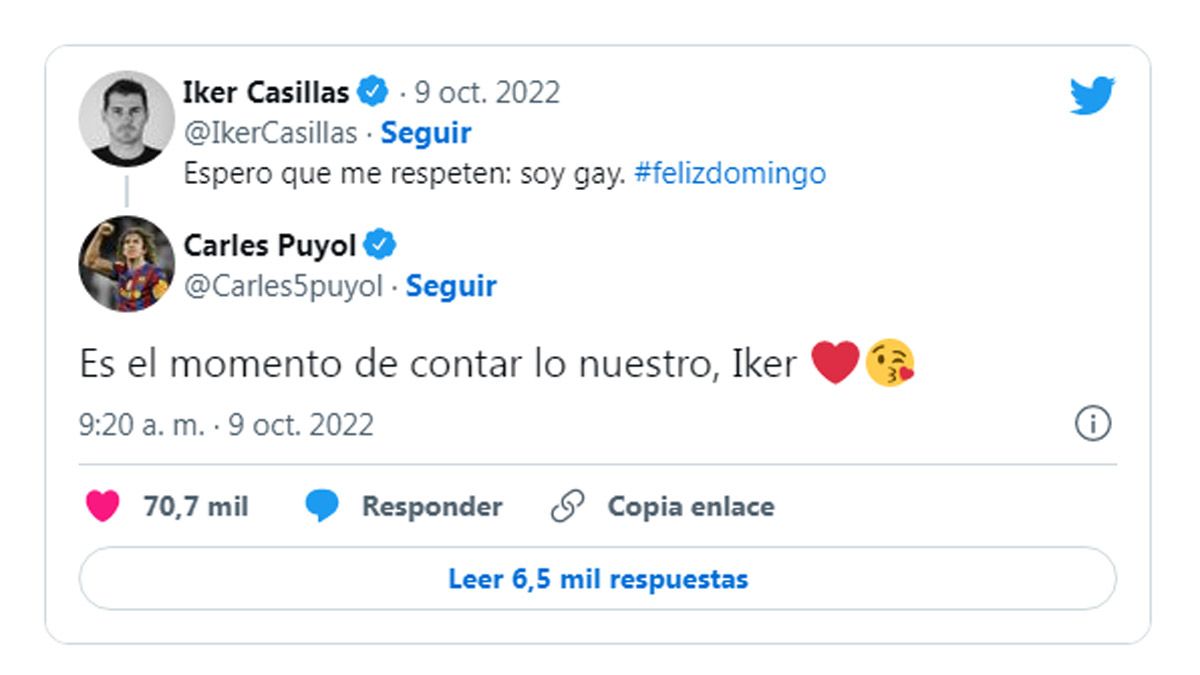1200x675 pixels.
Task: Click the copy link chain icon
Action: [567, 507]
